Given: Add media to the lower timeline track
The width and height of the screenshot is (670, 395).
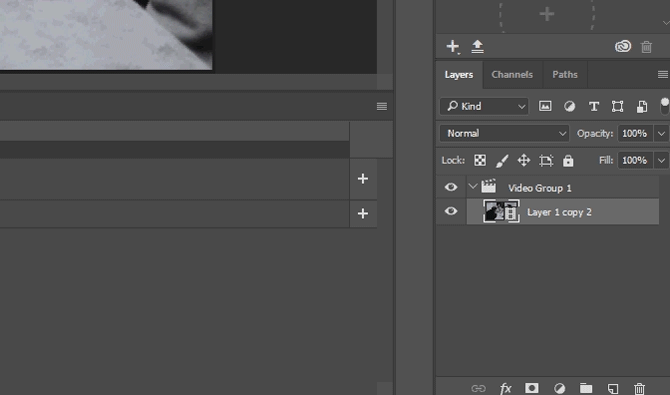Looking at the screenshot, I should click(363, 213).
